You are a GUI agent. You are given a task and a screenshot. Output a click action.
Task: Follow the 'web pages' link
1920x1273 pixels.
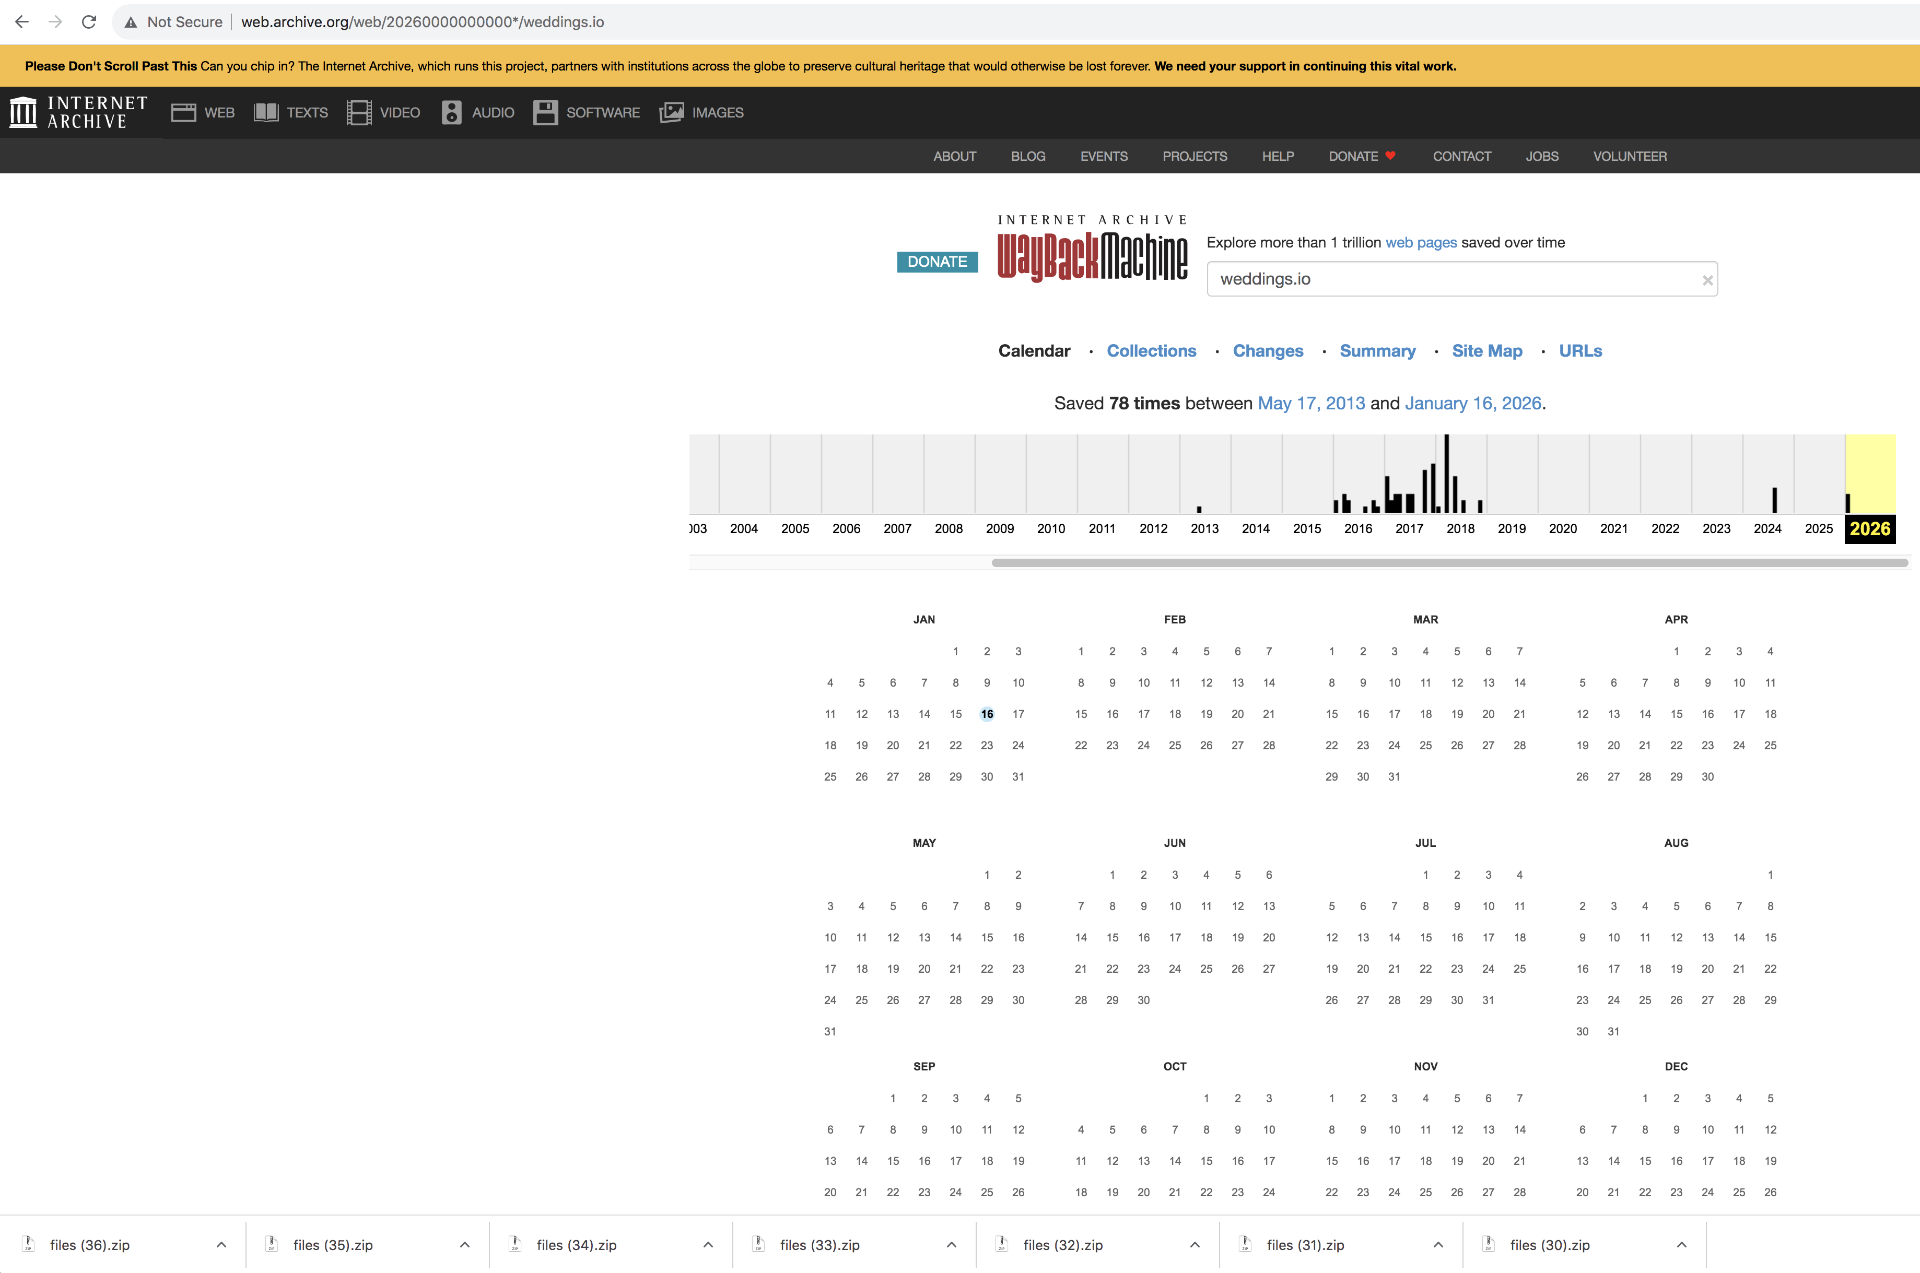[1421, 243]
